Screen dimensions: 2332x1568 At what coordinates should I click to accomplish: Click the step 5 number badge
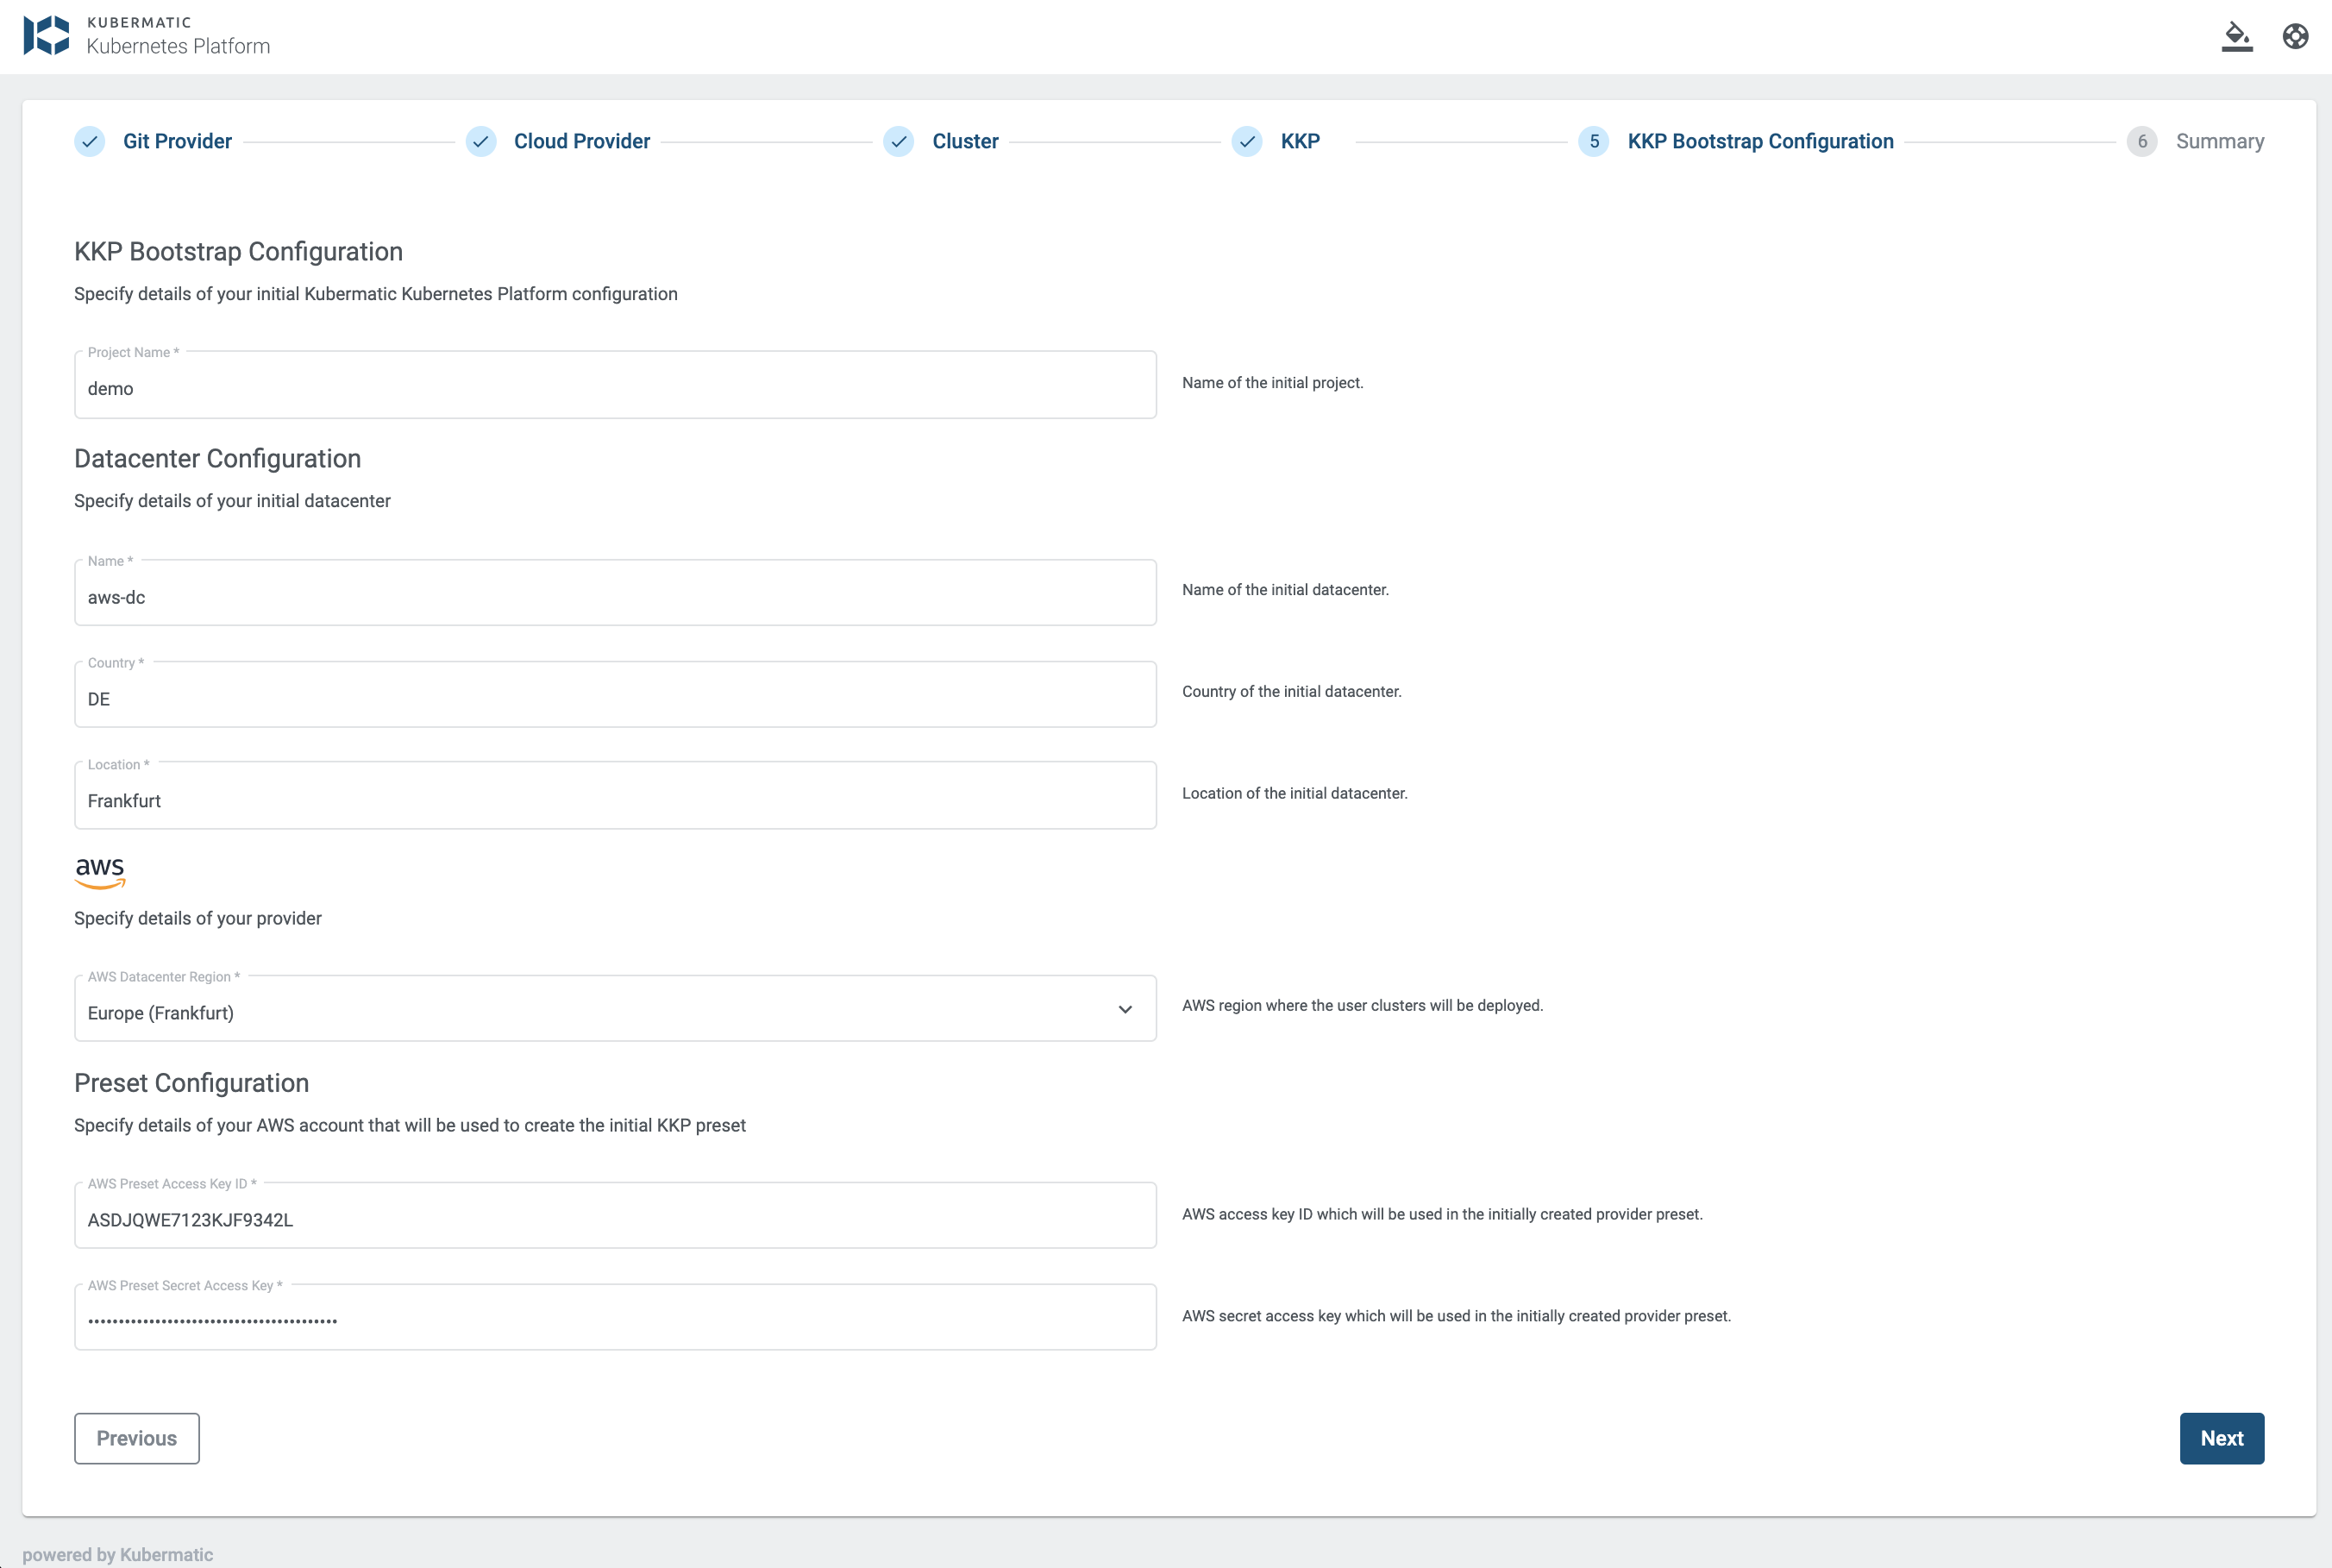click(1594, 141)
